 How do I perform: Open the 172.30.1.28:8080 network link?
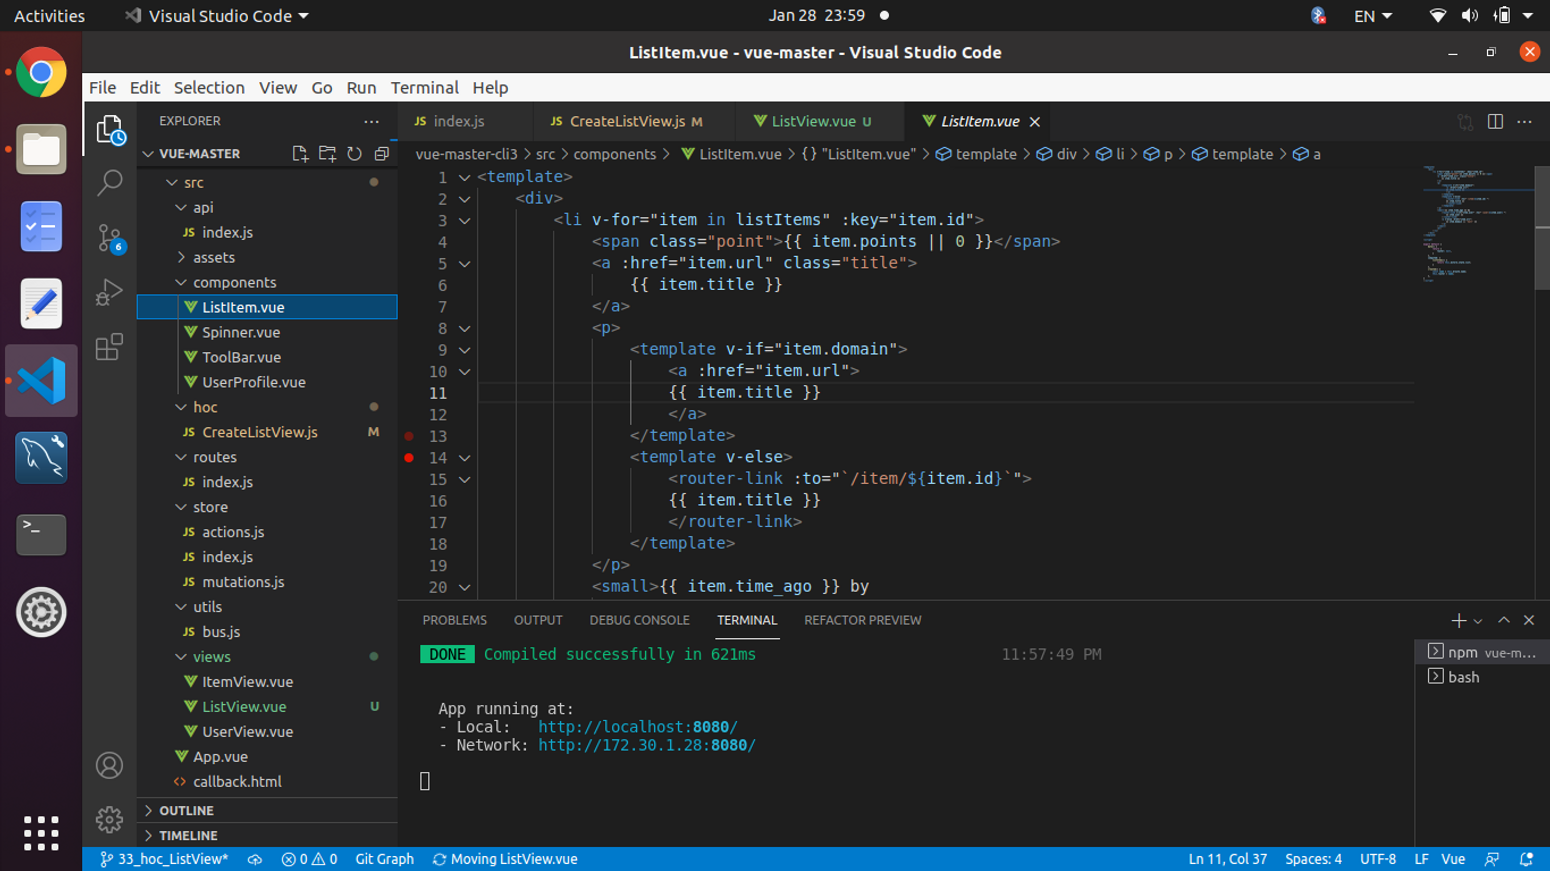647,745
